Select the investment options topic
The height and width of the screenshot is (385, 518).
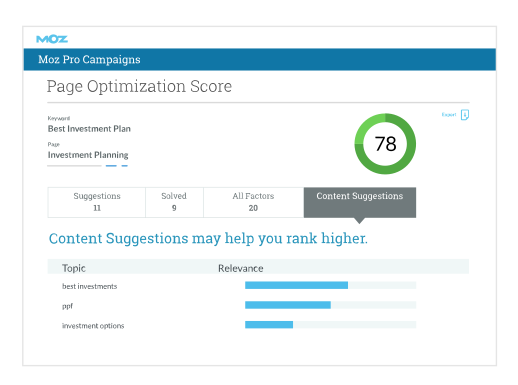click(93, 326)
